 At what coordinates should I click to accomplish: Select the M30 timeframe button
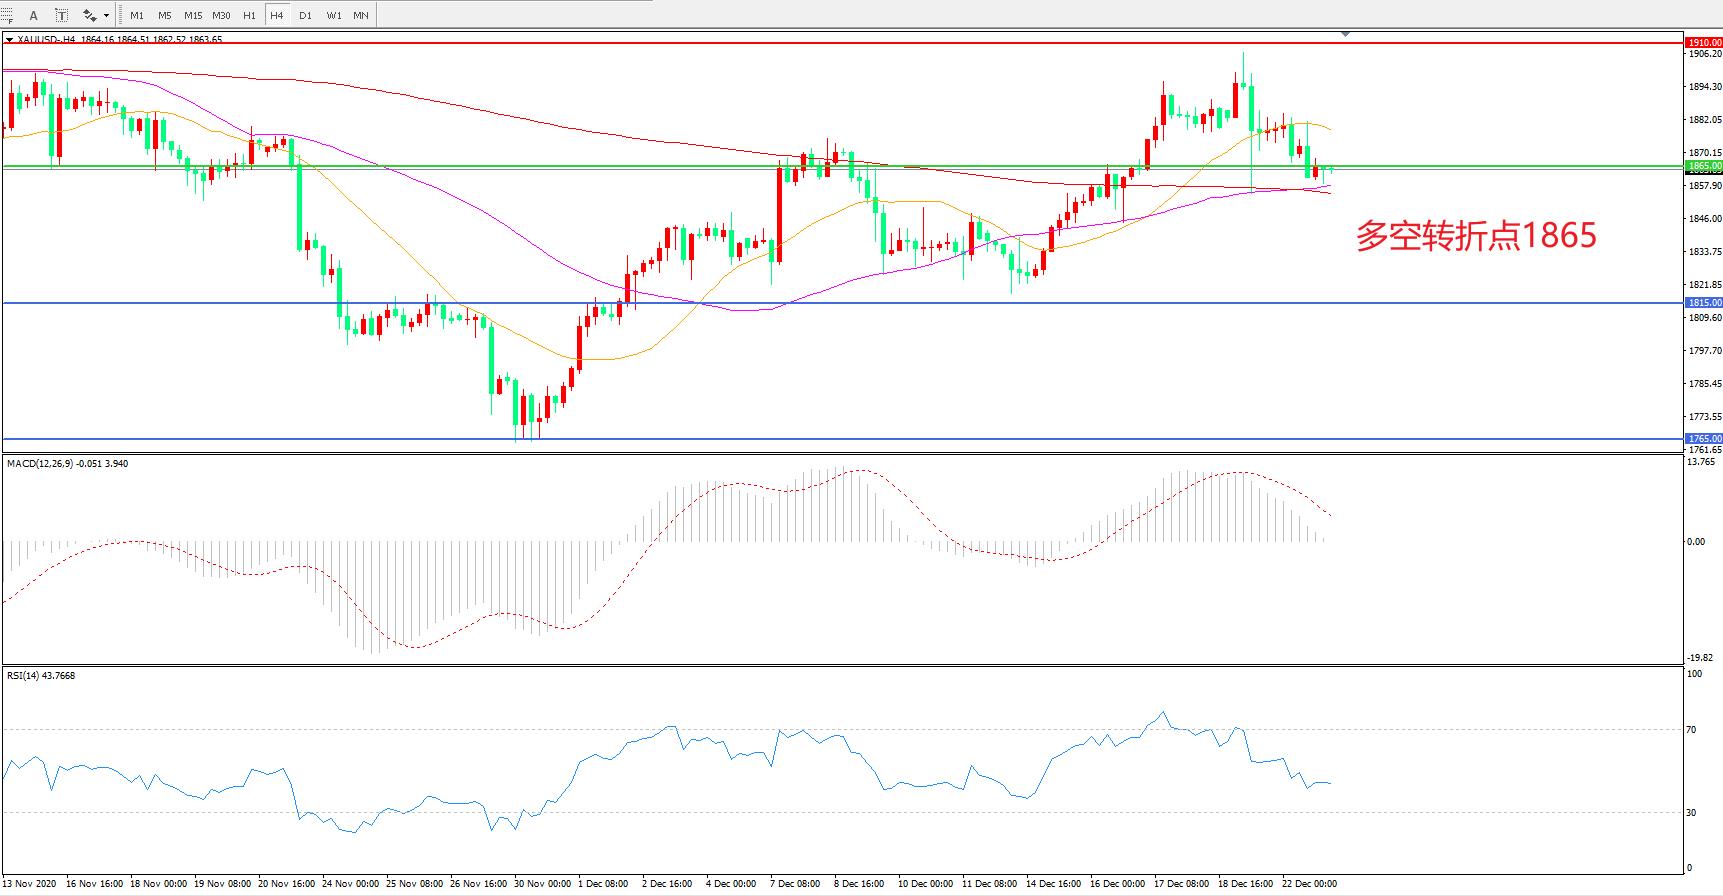pos(221,15)
